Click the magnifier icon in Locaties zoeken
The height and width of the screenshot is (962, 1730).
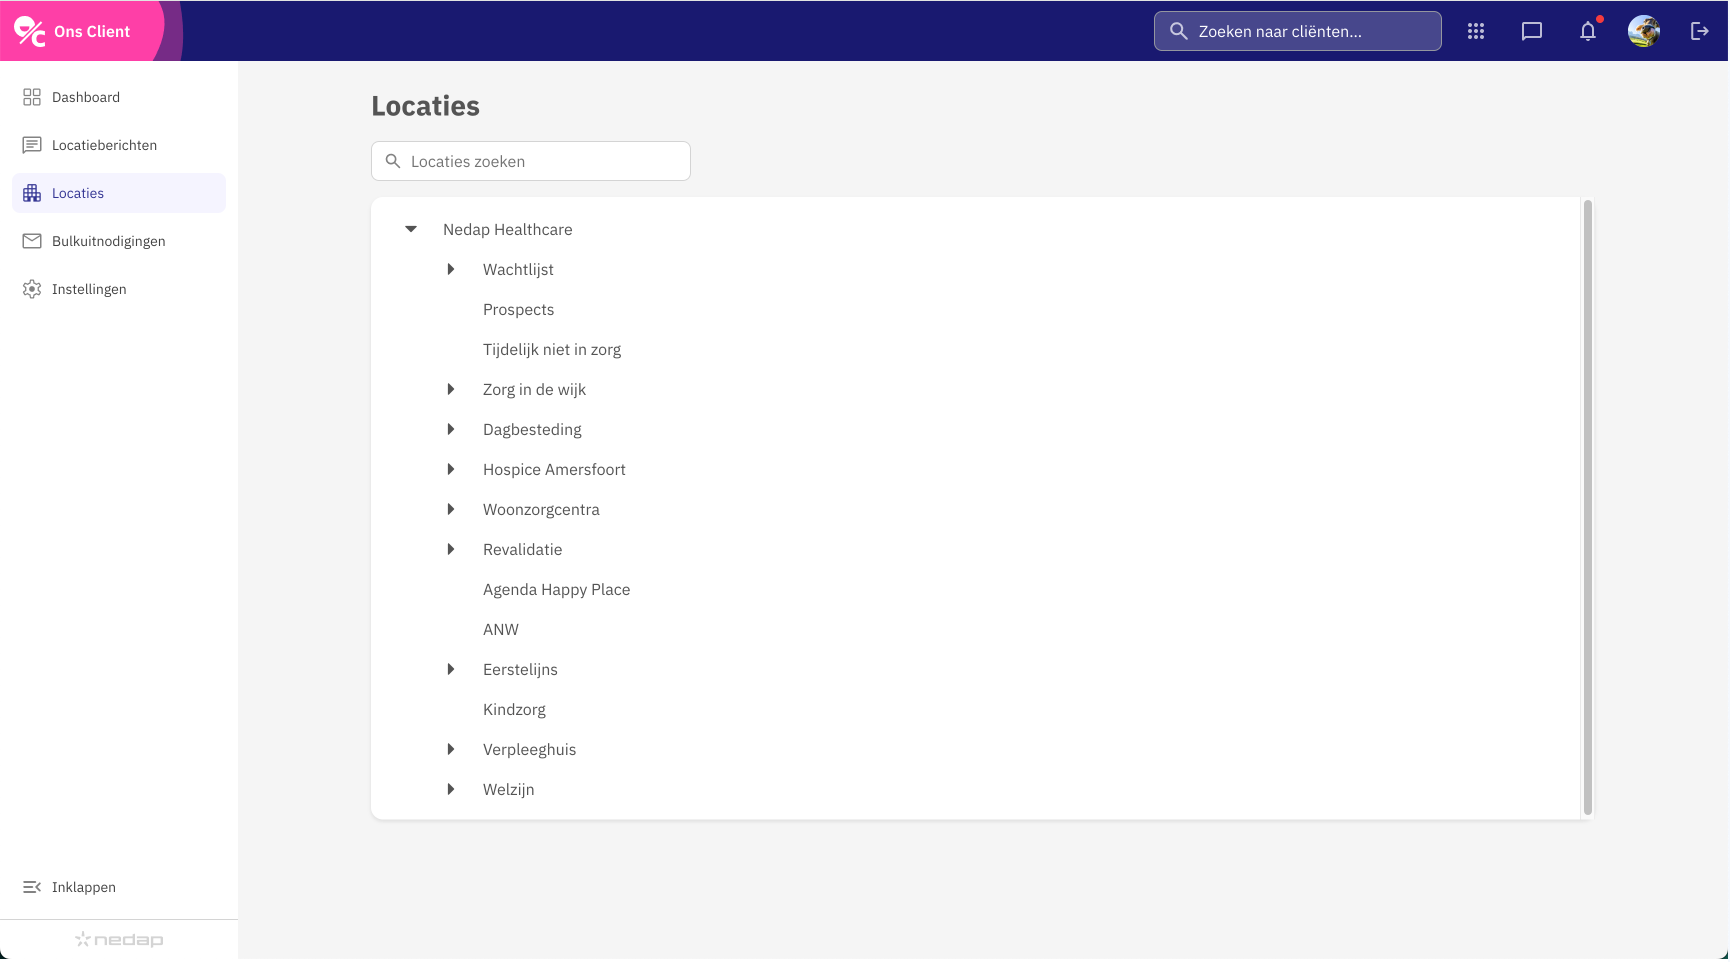pyautogui.click(x=393, y=161)
